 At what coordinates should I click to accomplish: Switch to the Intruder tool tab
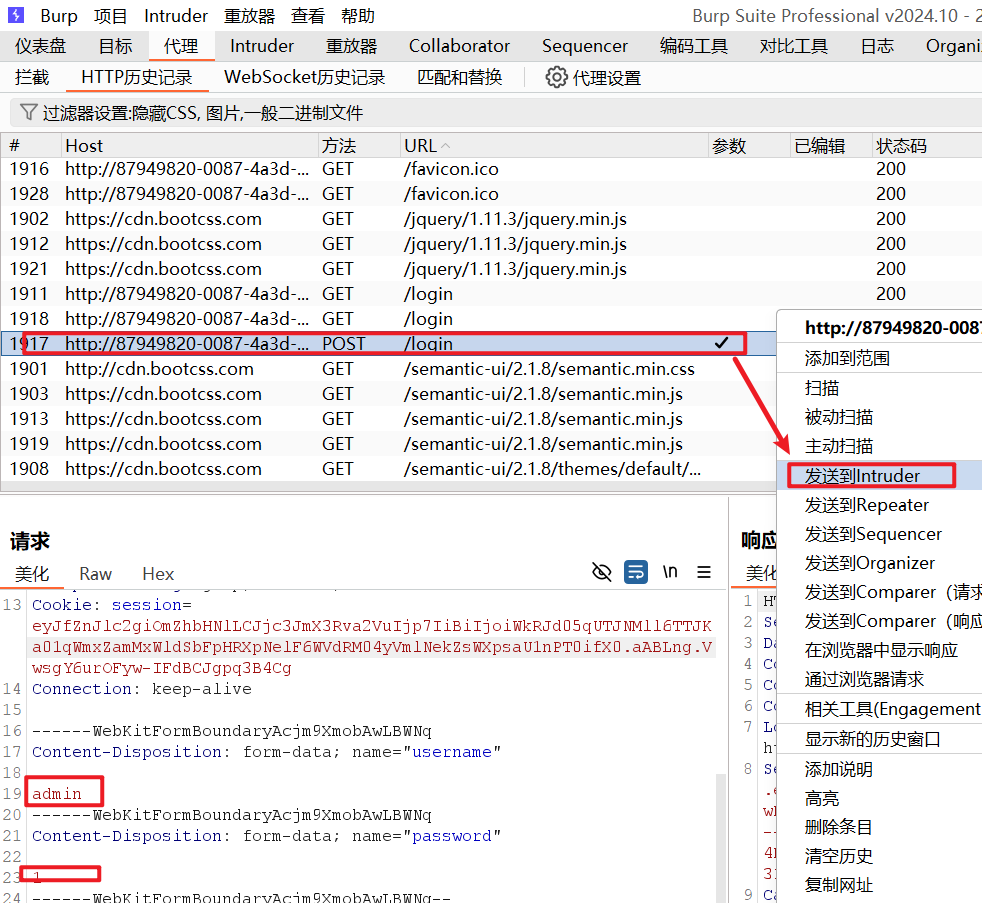click(262, 46)
